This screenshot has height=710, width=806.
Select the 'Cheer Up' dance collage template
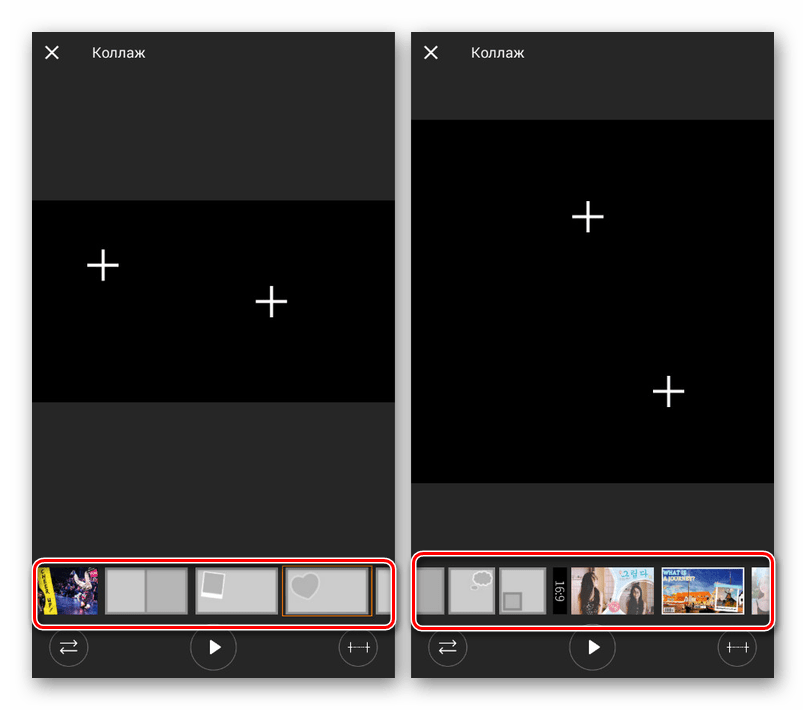point(68,591)
